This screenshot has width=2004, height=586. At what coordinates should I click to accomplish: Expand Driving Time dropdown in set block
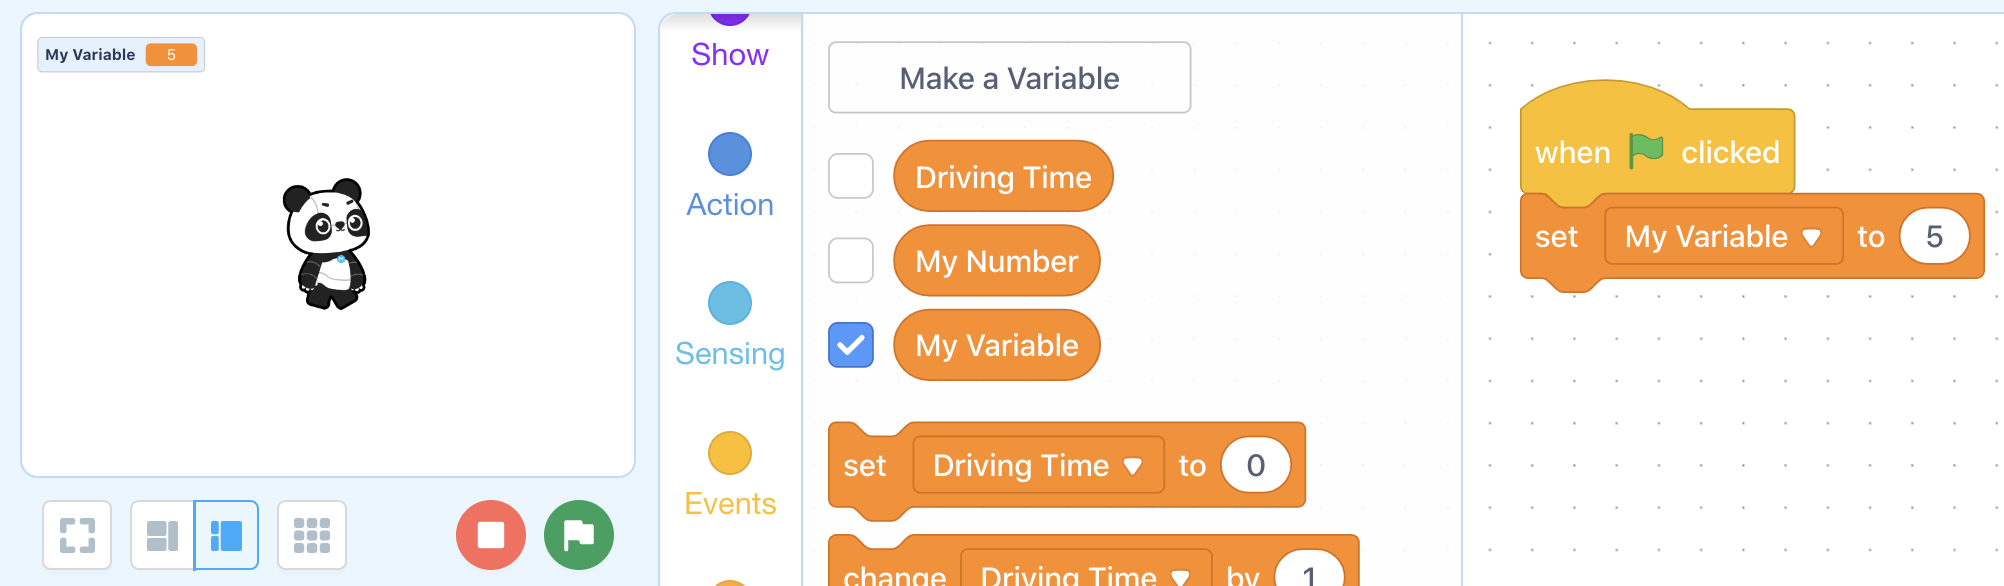tap(1038, 465)
